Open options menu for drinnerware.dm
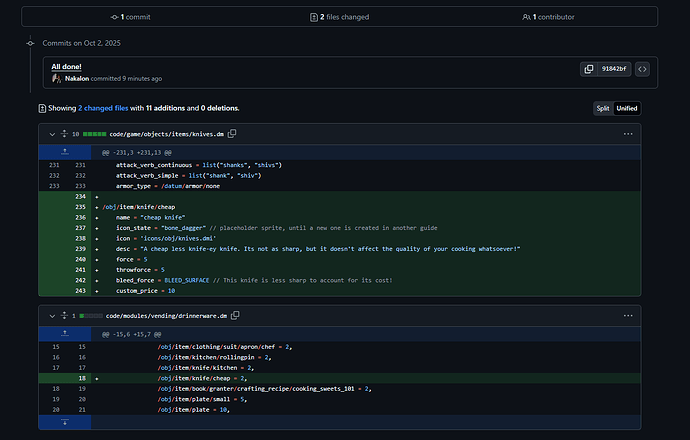Image resolution: width=690 pixels, height=440 pixels. click(x=628, y=316)
